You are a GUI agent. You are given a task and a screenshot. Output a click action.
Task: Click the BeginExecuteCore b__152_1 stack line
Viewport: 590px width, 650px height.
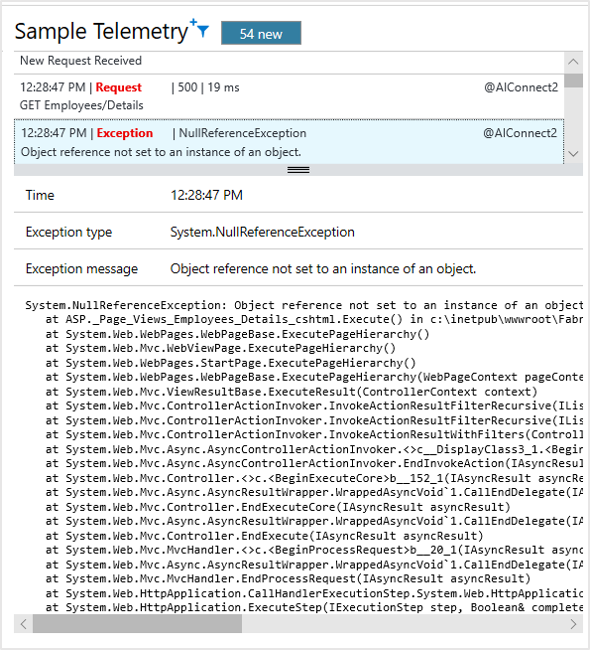click(x=314, y=478)
